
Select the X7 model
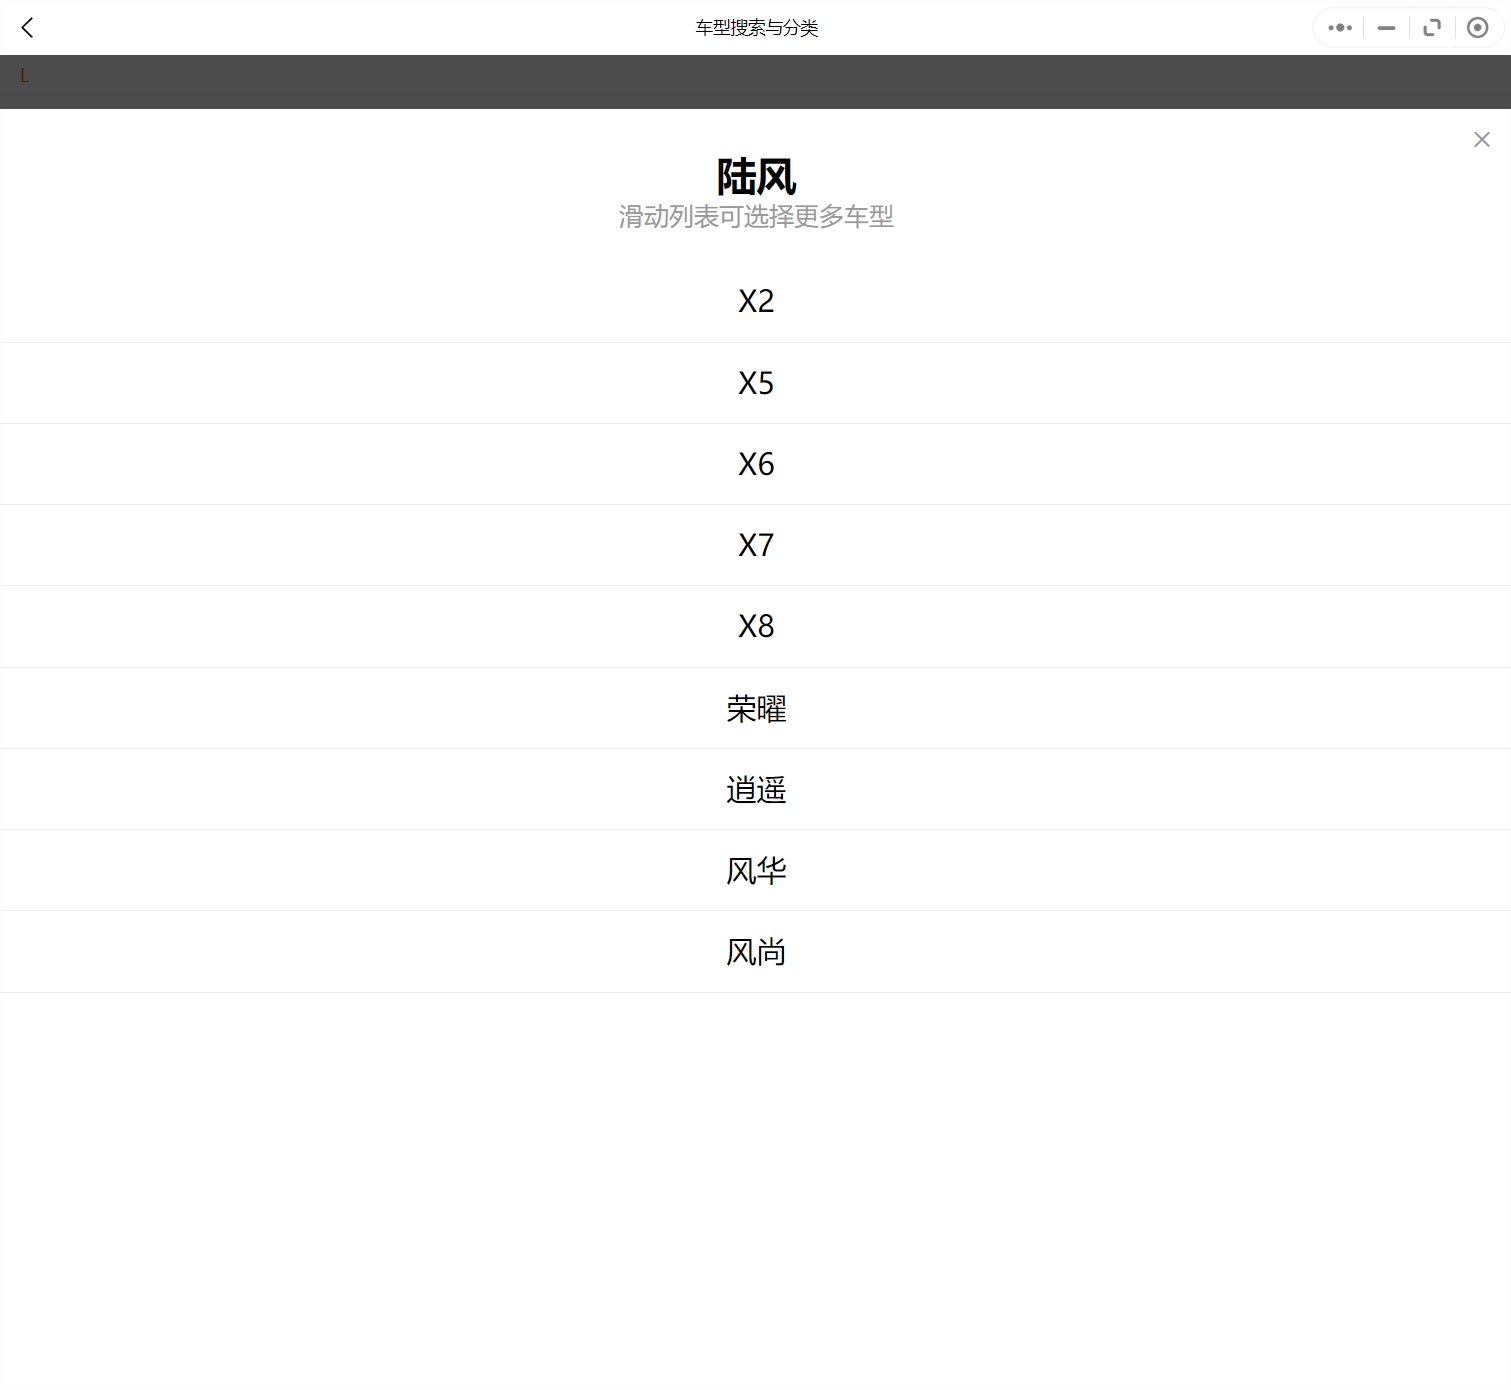click(x=755, y=544)
